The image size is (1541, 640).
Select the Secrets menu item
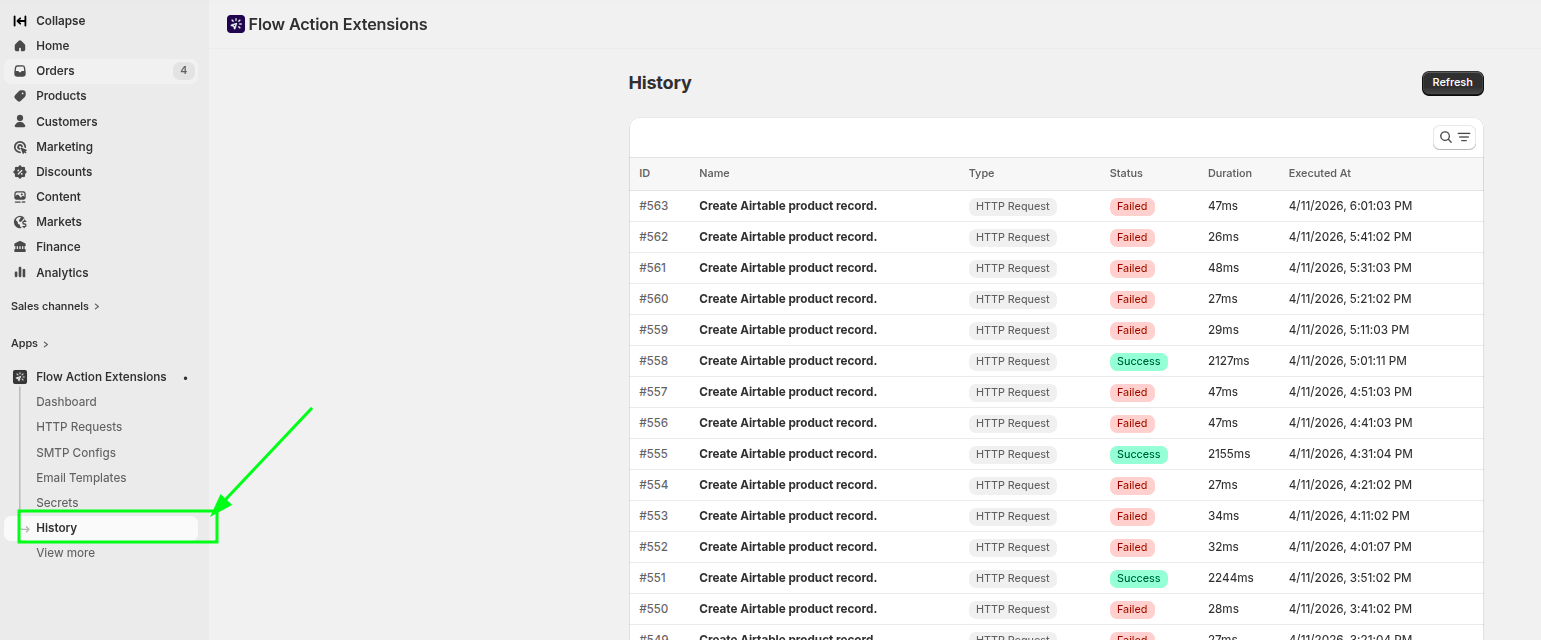click(57, 503)
